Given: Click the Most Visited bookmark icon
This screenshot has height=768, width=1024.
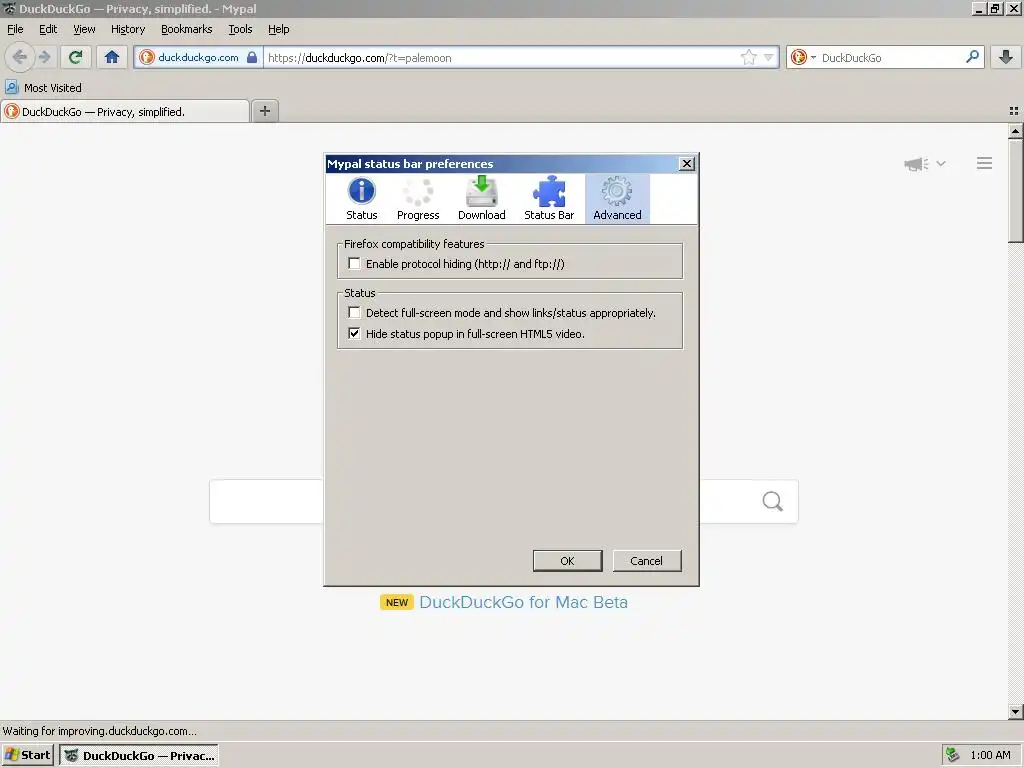Looking at the screenshot, I should (x=12, y=87).
